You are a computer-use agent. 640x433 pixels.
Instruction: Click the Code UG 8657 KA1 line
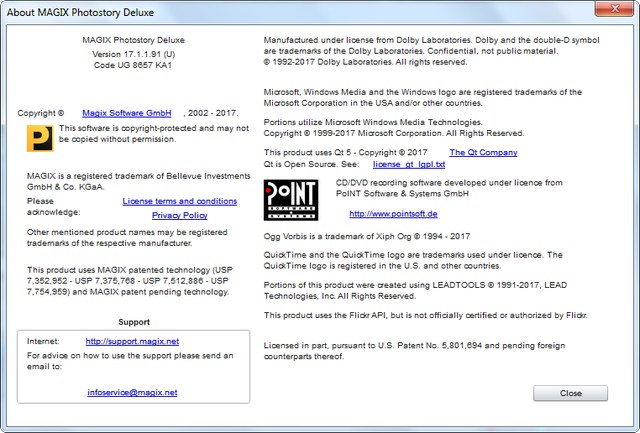click(x=133, y=64)
